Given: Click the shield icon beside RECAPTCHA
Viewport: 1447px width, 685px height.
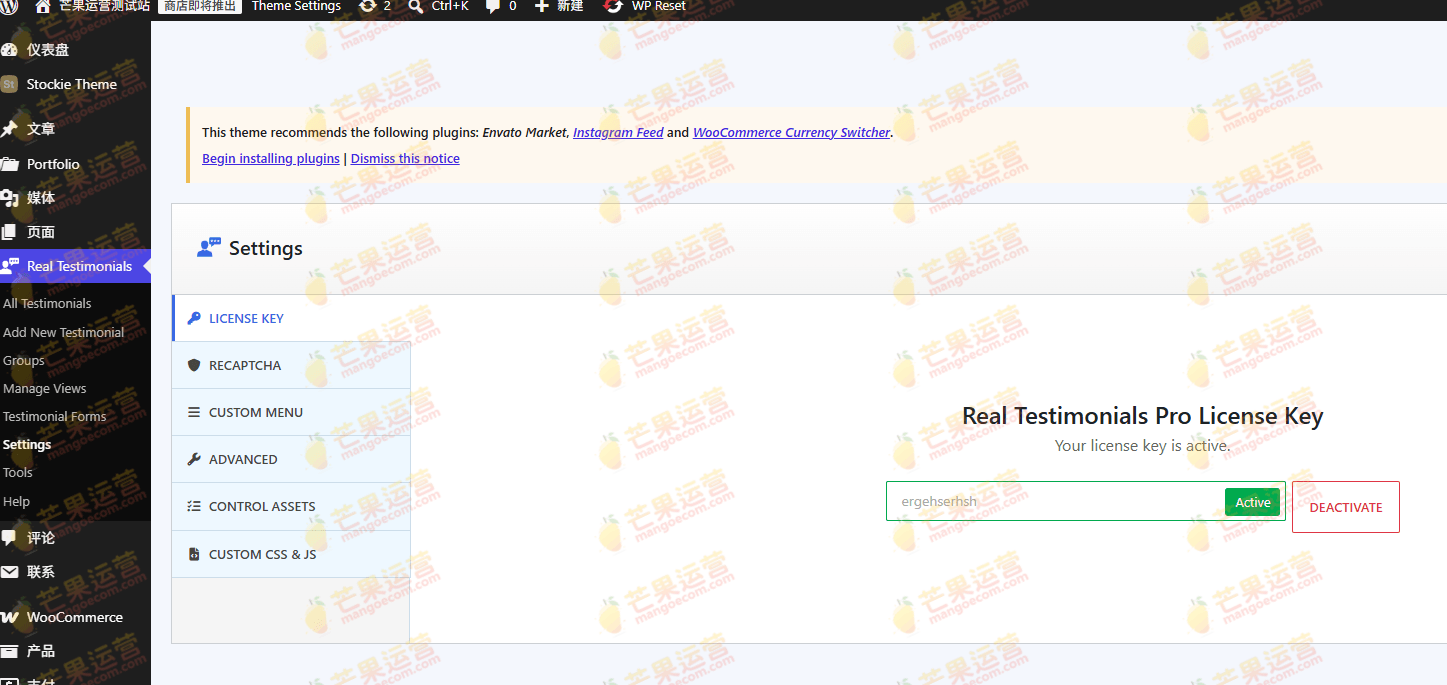Looking at the screenshot, I should tap(194, 365).
